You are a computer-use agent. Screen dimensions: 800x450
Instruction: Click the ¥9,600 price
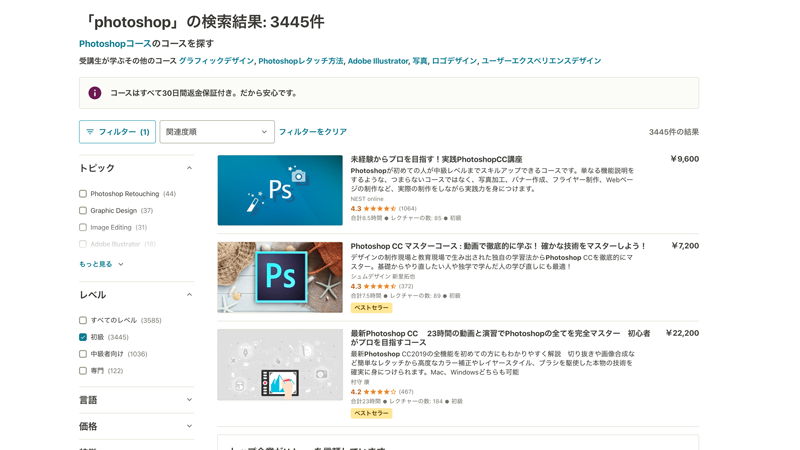tap(685, 159)
